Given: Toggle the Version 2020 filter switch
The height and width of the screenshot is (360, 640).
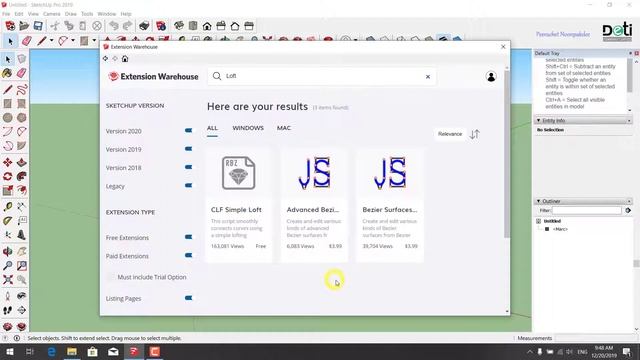Looking at the screenshot, I should tap(188, 131).
